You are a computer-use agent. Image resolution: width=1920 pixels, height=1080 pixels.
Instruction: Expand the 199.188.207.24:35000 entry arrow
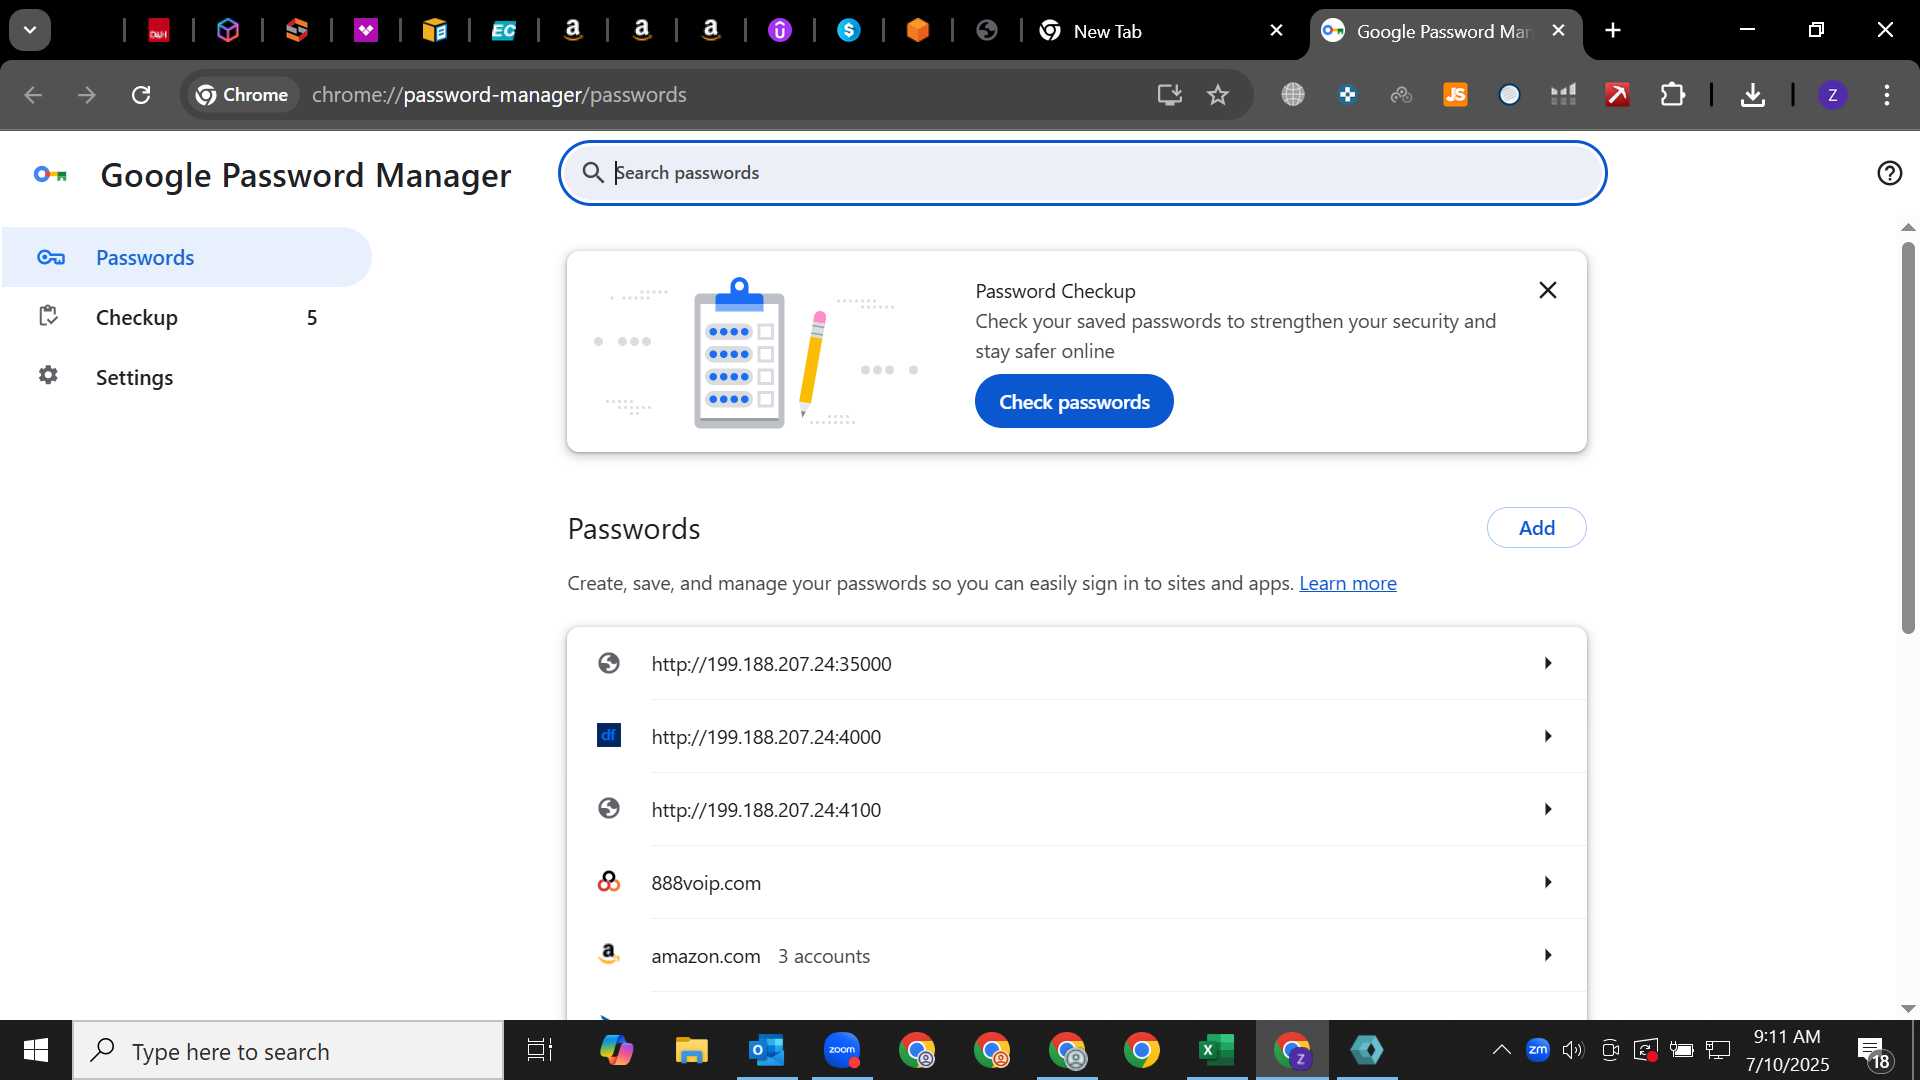point(1547,663)
